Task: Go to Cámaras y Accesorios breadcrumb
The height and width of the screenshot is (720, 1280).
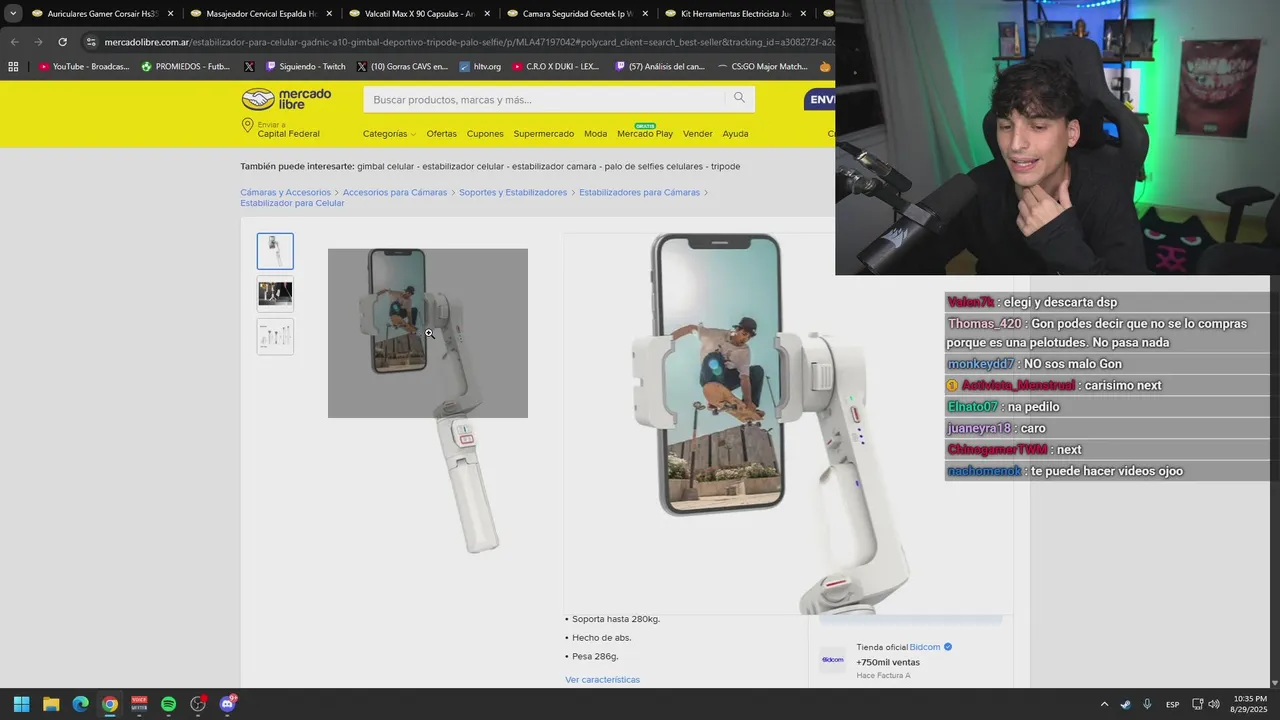Action: pyautogui.click(x=285, y=192)
